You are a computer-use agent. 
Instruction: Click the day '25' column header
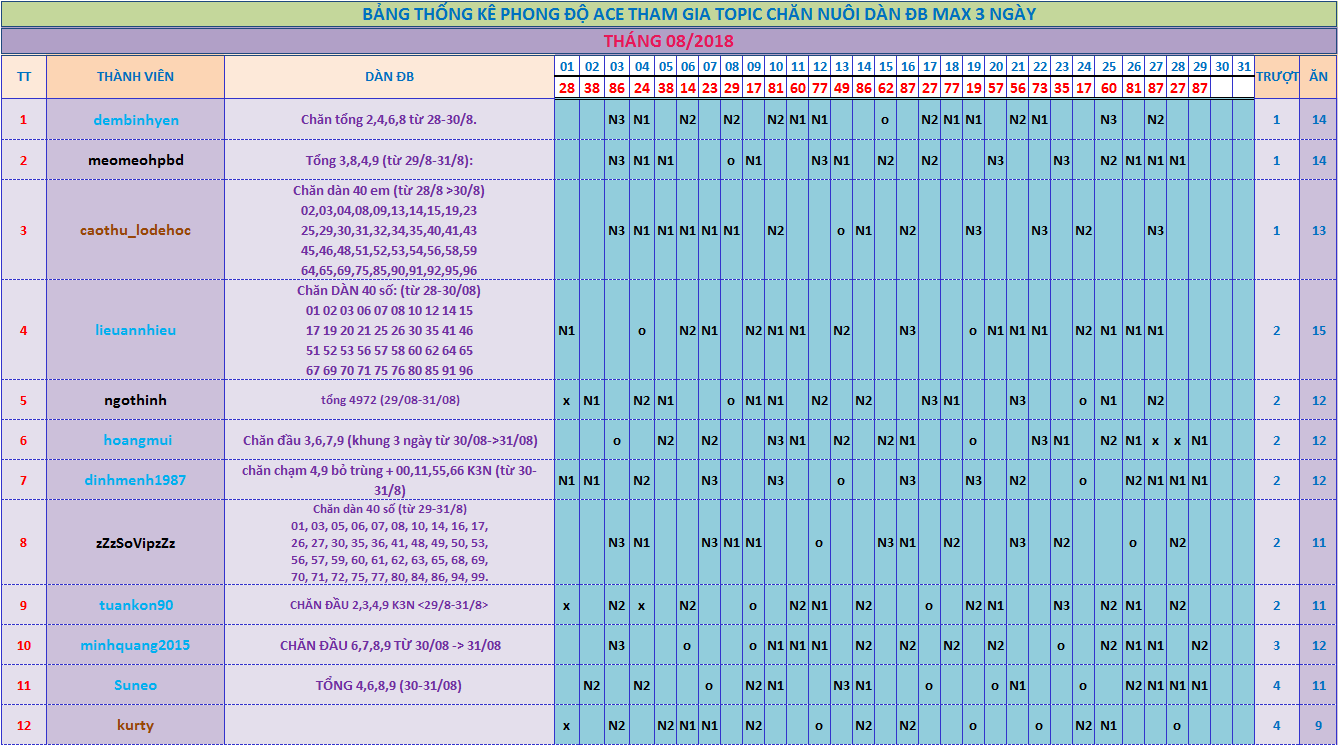click(1108, 66)
